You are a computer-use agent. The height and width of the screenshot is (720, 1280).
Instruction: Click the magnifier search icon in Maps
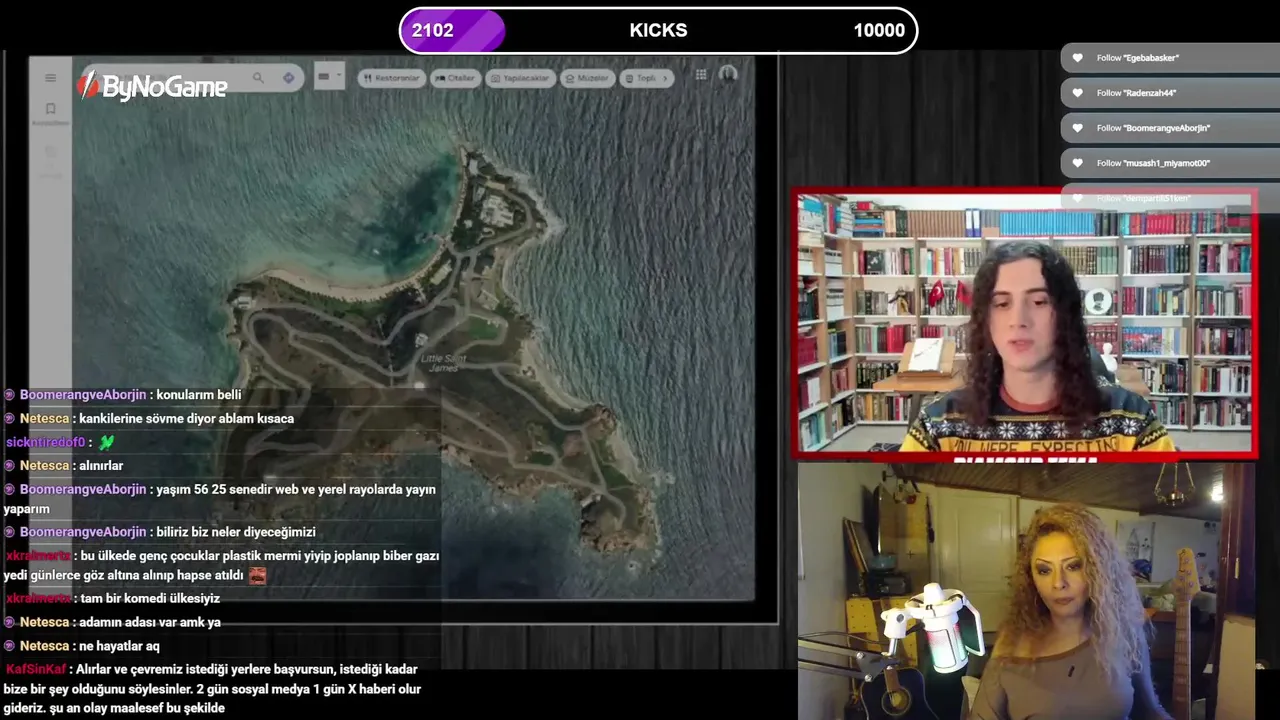coord(258,78)
